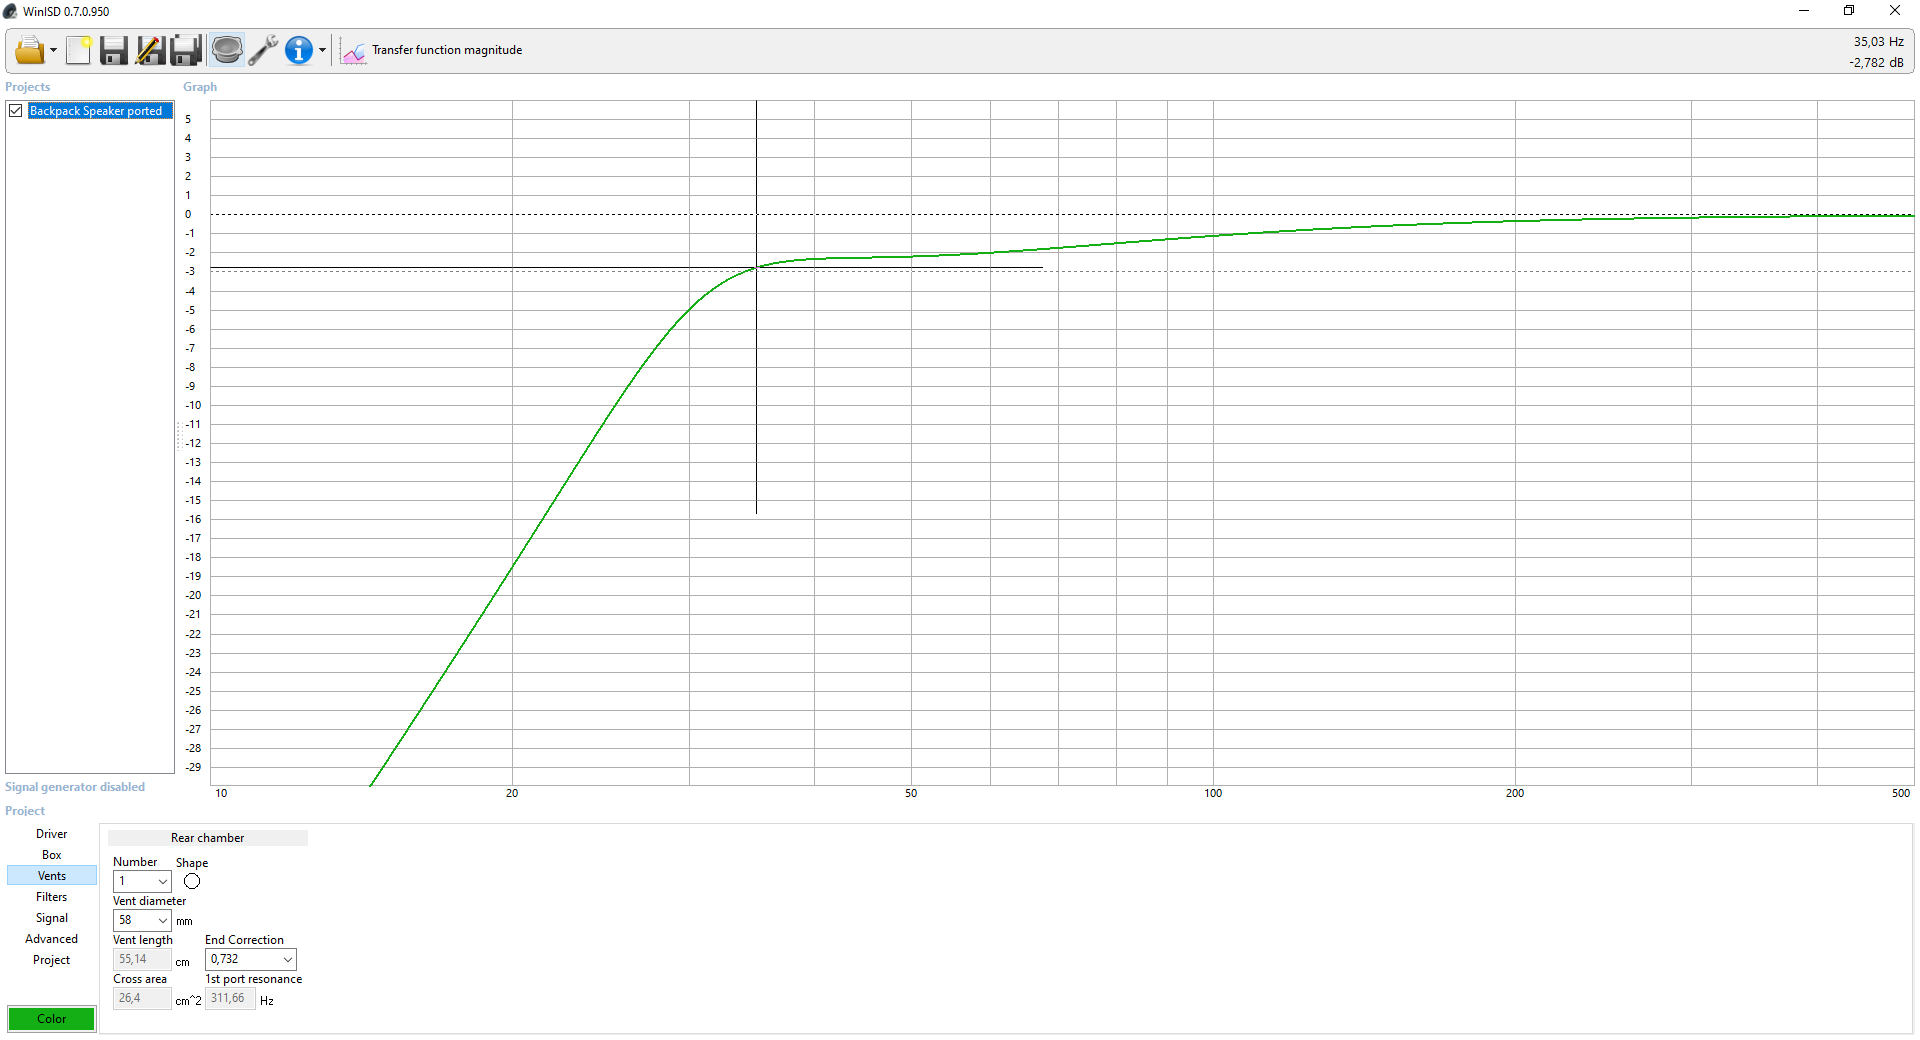1920x1040 pixels.
Task: Open the Project tab in lower panel
Action: click(52, 960)
